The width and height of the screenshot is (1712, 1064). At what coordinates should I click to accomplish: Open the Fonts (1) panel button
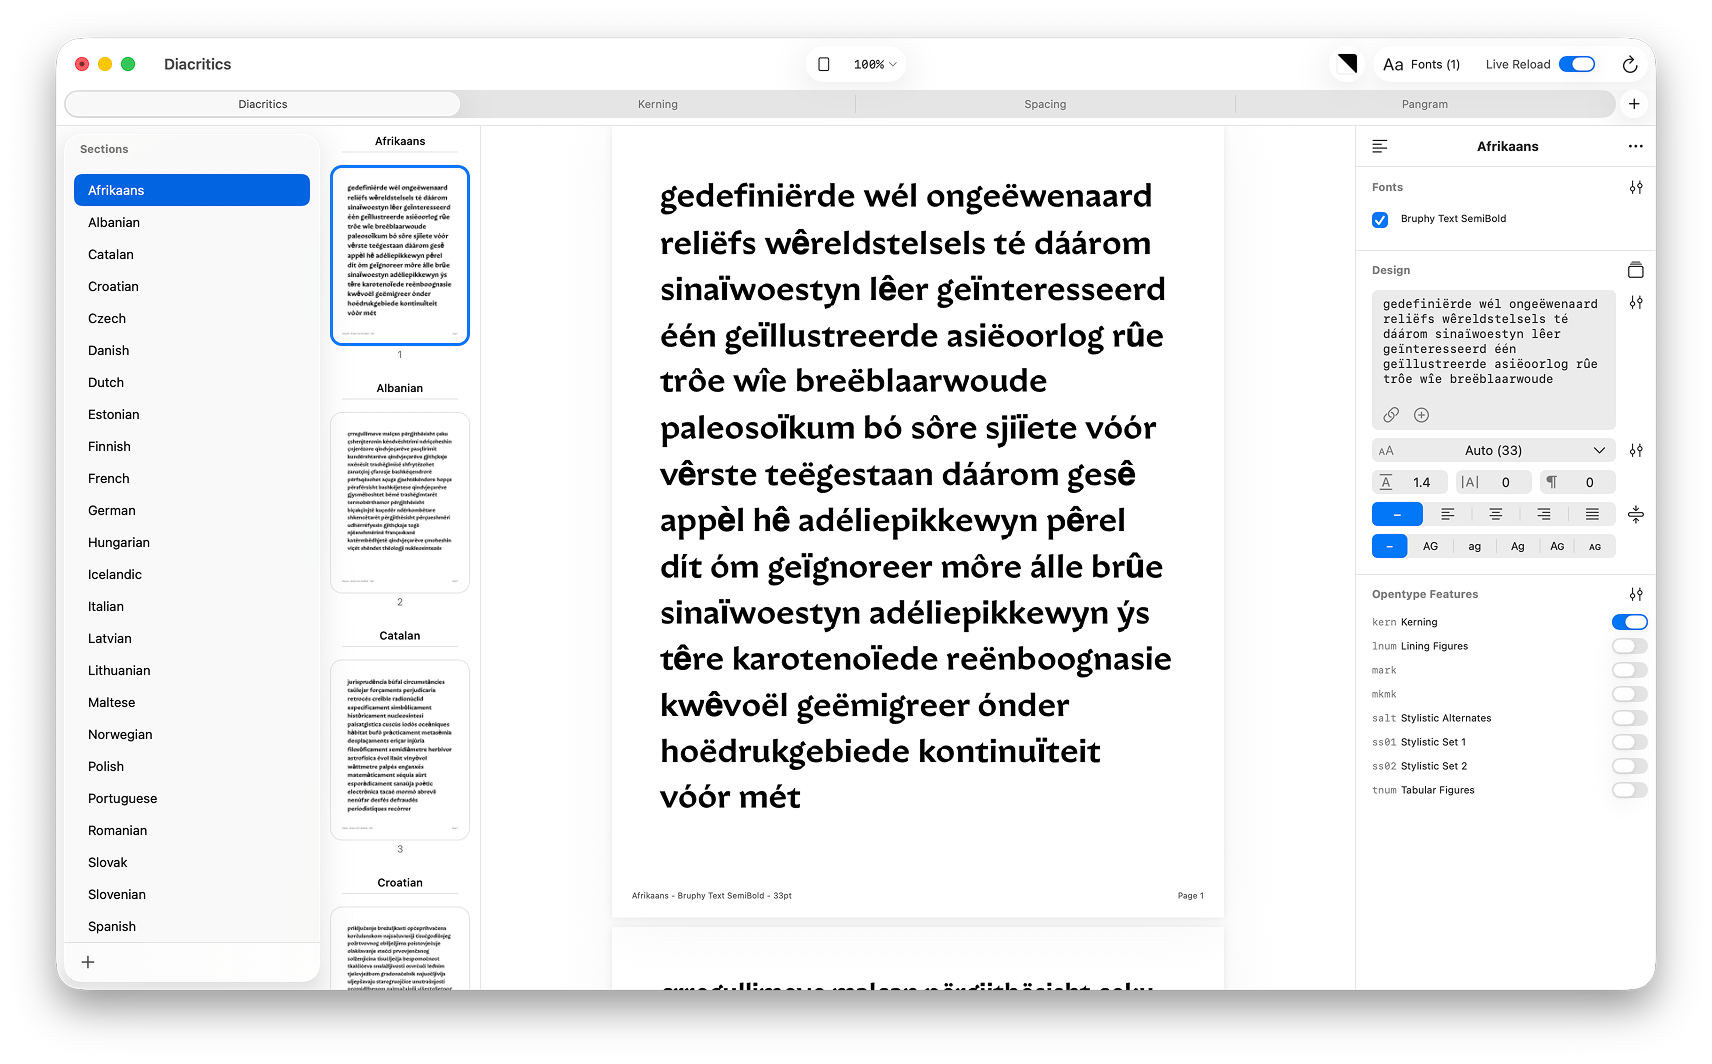(1422, 64)
